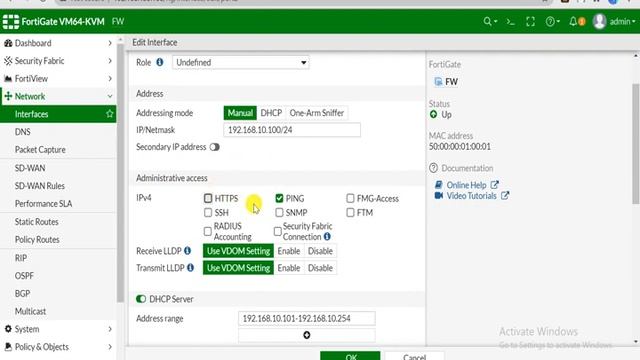
Task: Add another DHCP address range plus
Action: coord(307,335)
